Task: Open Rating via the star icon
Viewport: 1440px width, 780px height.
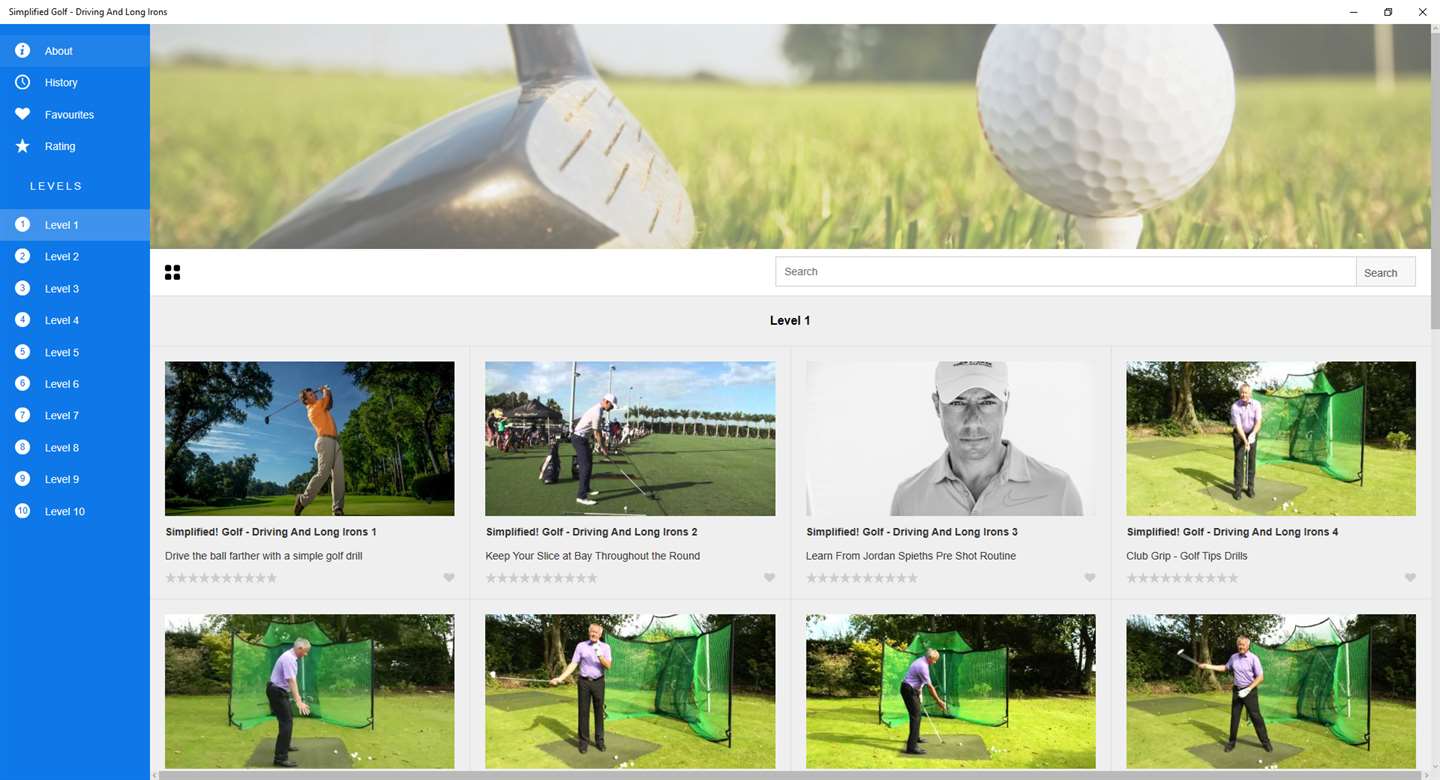Action: coord(22,146)
